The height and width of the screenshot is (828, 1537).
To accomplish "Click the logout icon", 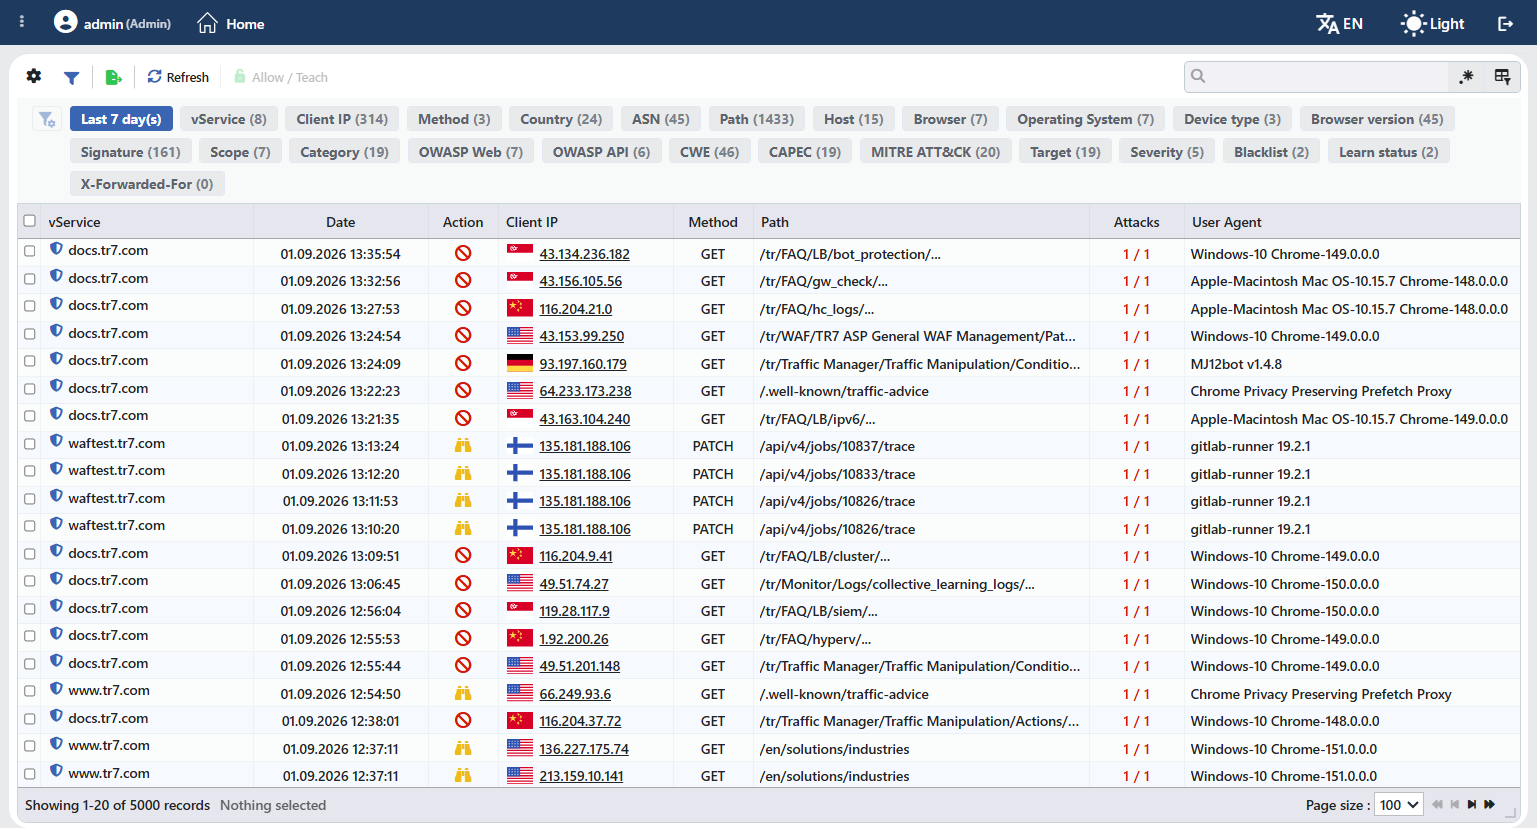I will (1505, 23).
